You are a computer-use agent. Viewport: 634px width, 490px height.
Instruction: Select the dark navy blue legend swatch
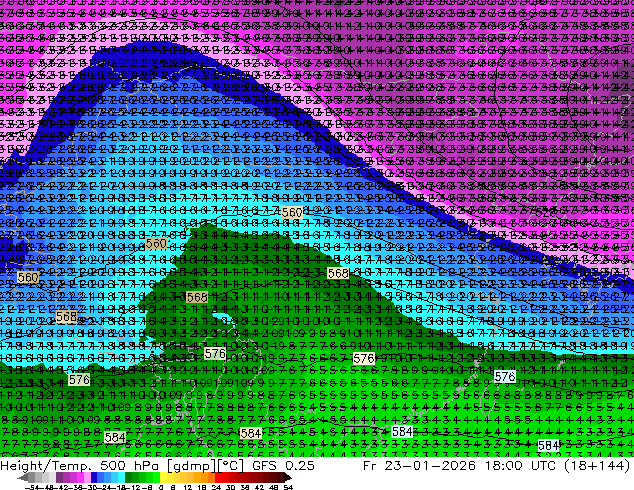(94, 477)
